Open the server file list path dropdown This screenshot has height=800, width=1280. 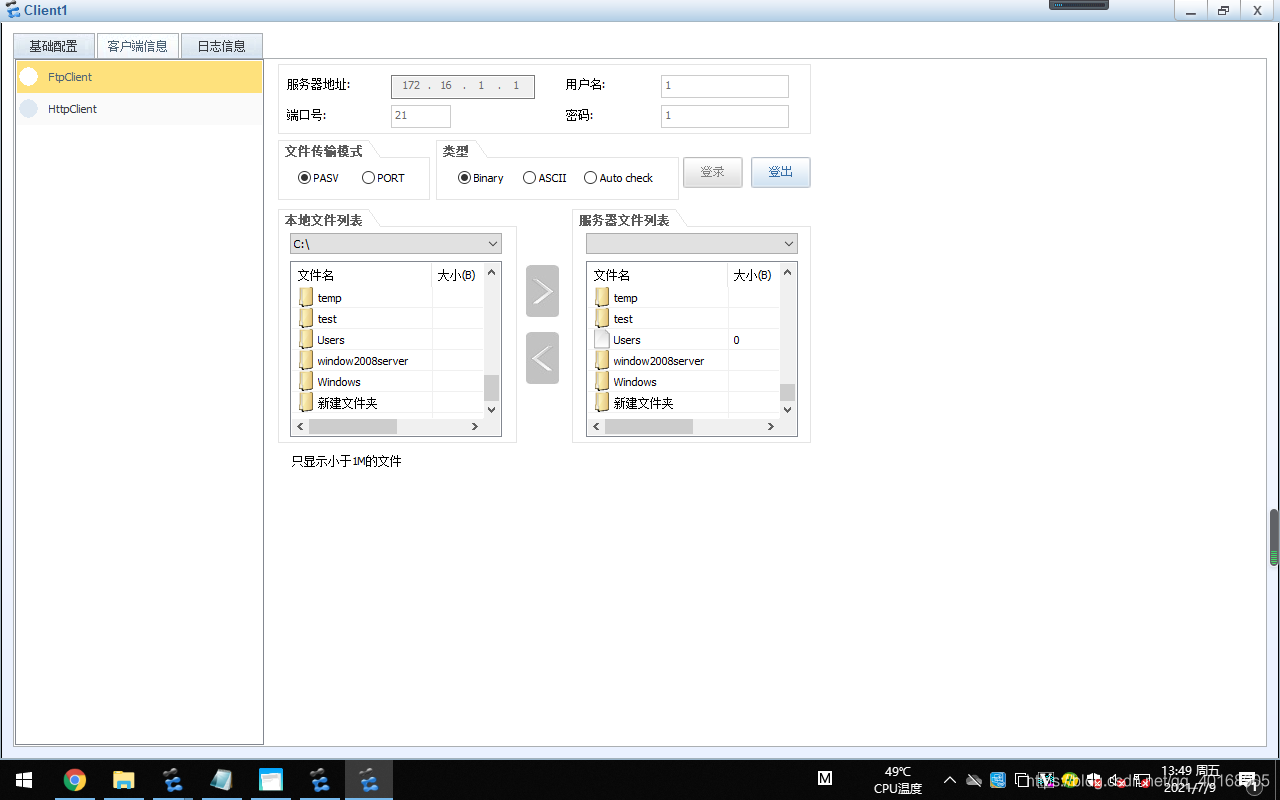pyautogui.click(x=692, y=244)
